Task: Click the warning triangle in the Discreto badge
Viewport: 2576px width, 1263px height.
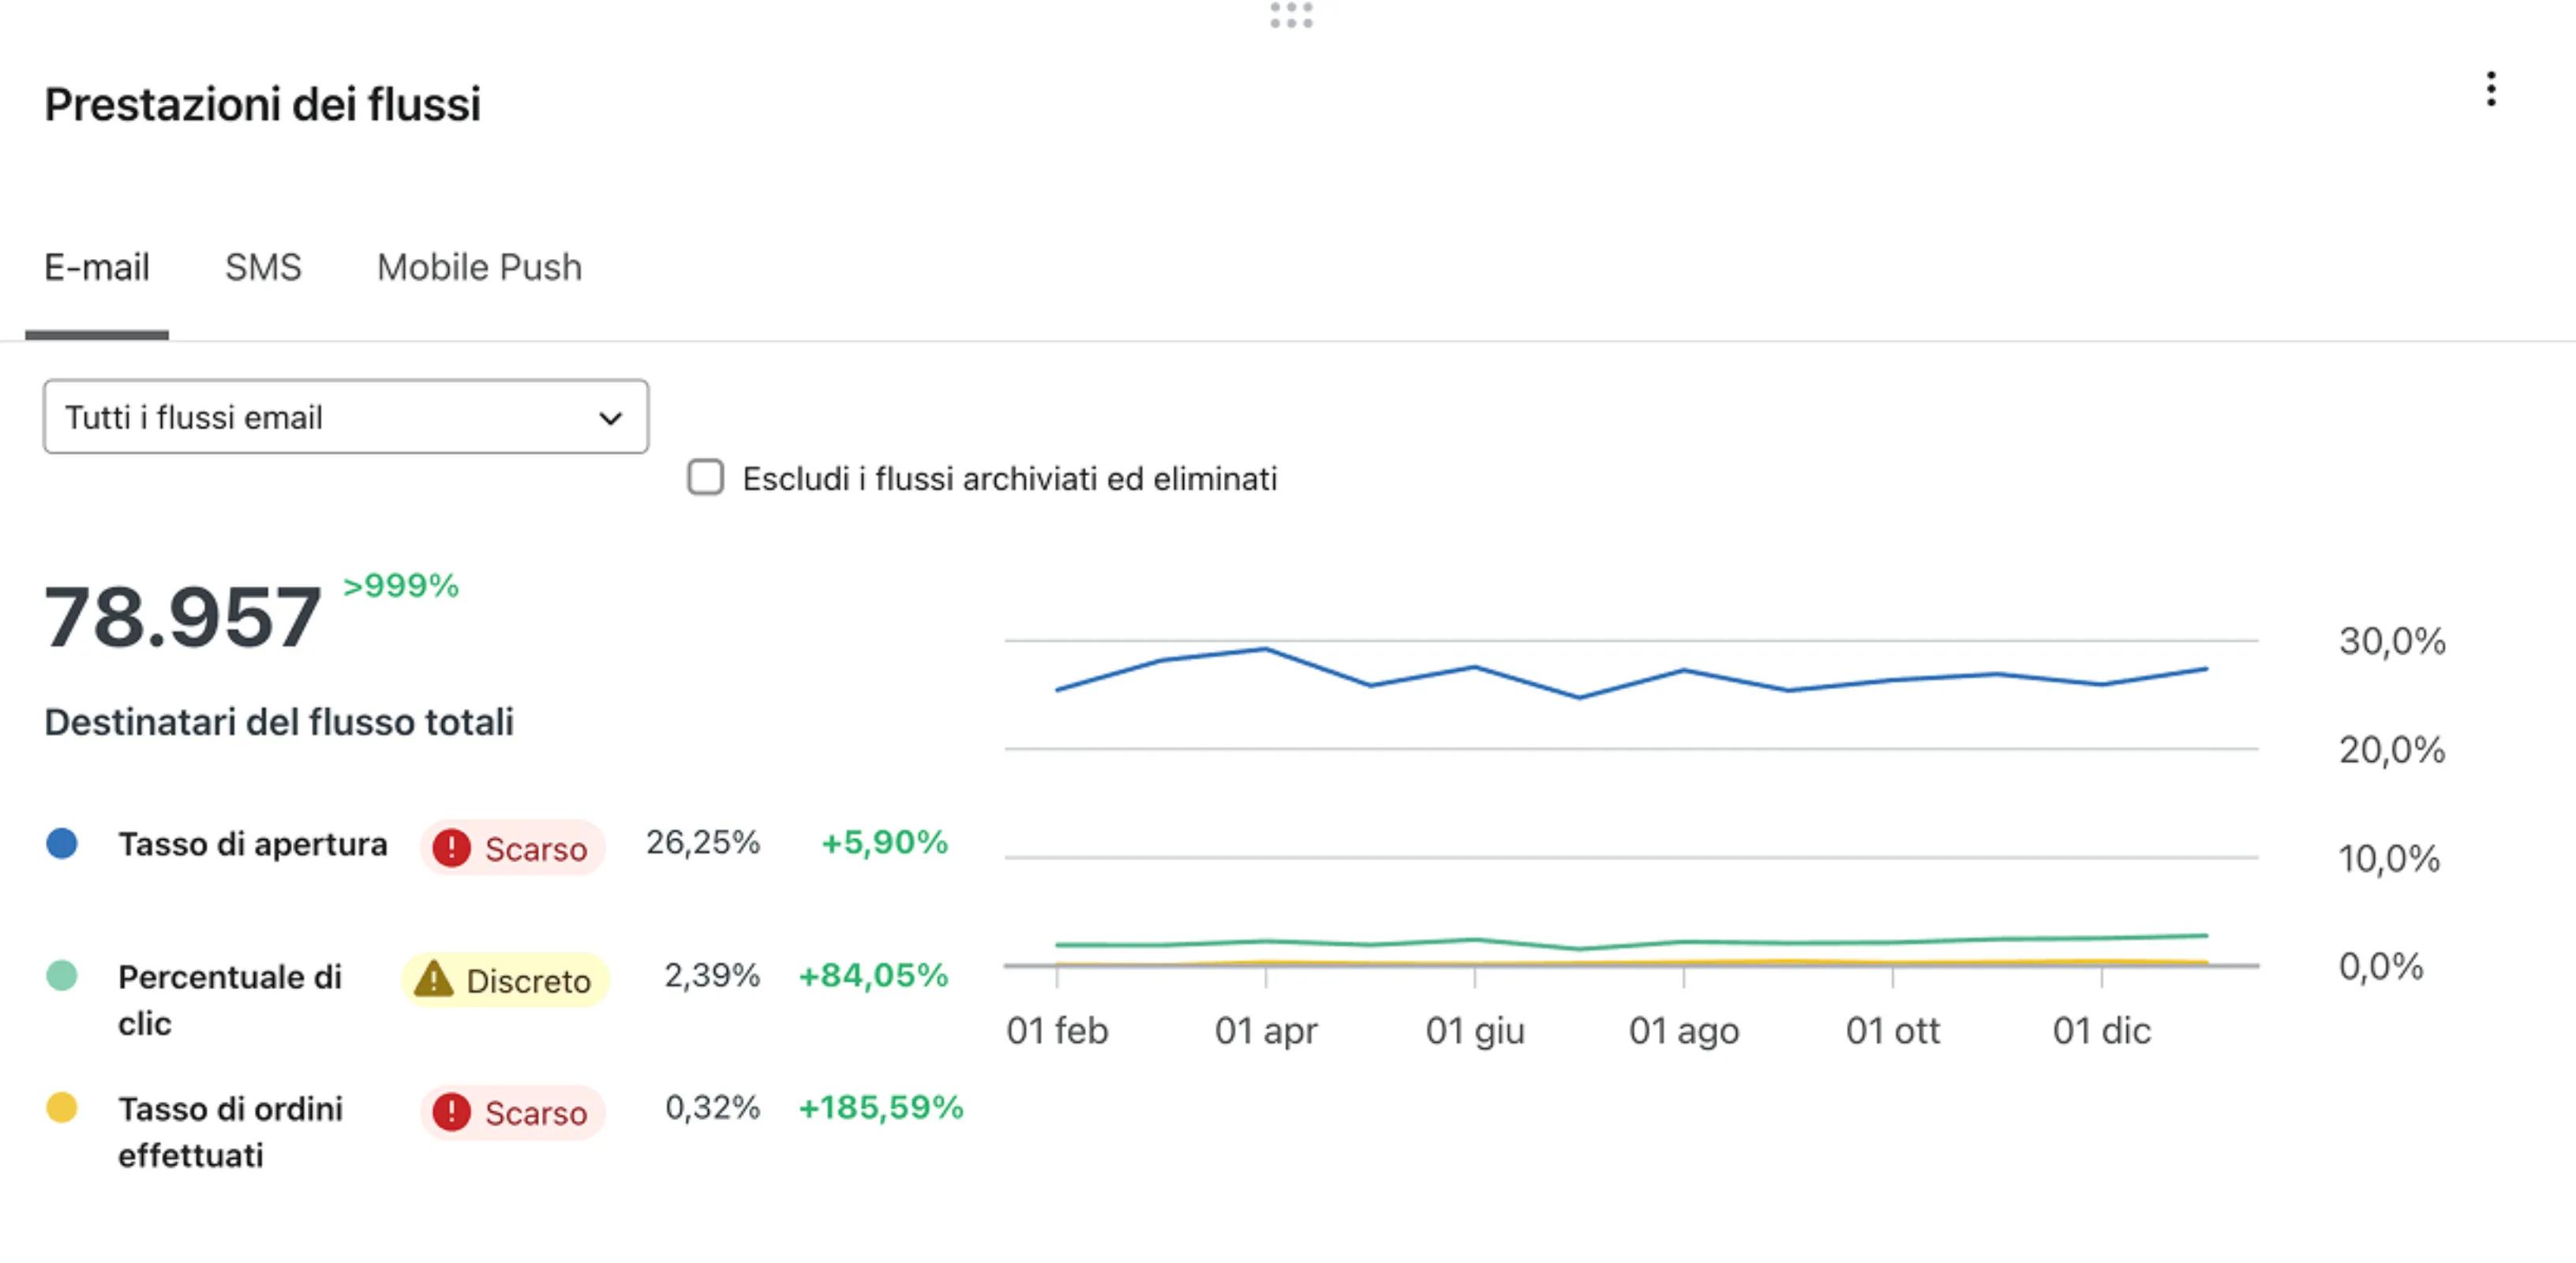Action: tap(433, 980)
